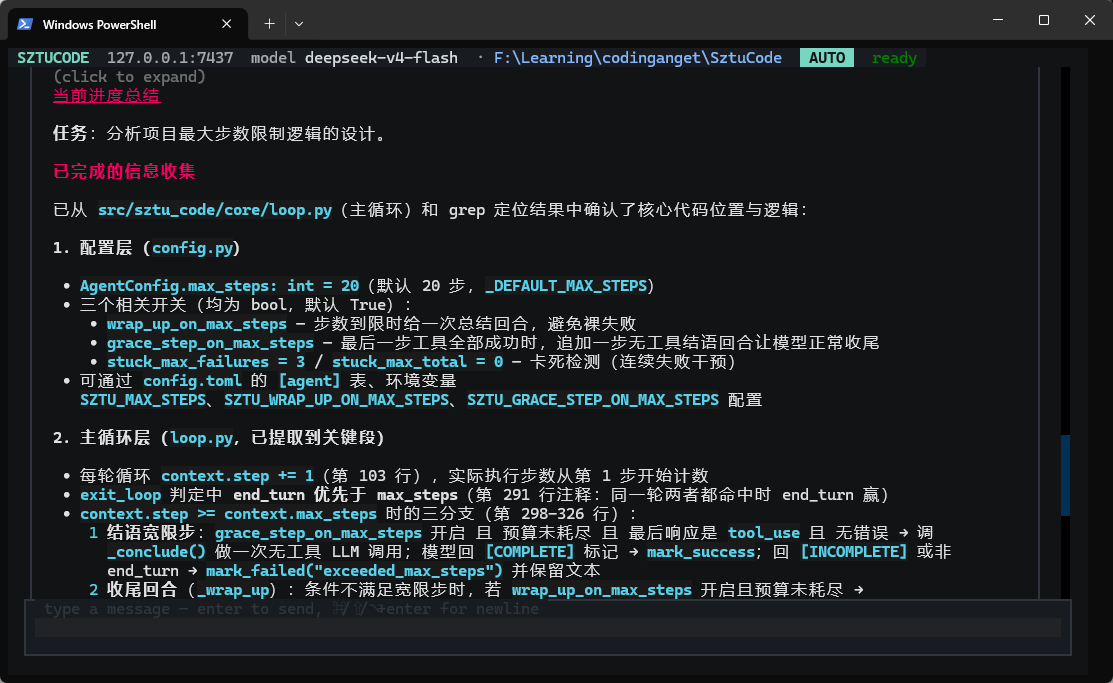Click the model name deepseek-v4-flash
Viewport: 1113px width, 683px height.
click(381, 58)
